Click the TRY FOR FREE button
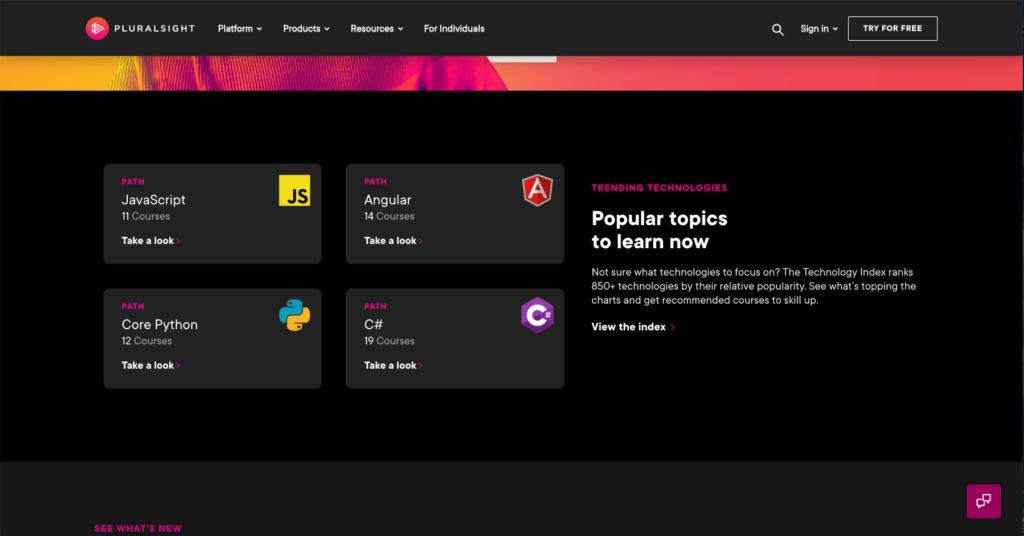Image resolution: width=1024 pixels, height=536 pixels. tap(892, 29)
